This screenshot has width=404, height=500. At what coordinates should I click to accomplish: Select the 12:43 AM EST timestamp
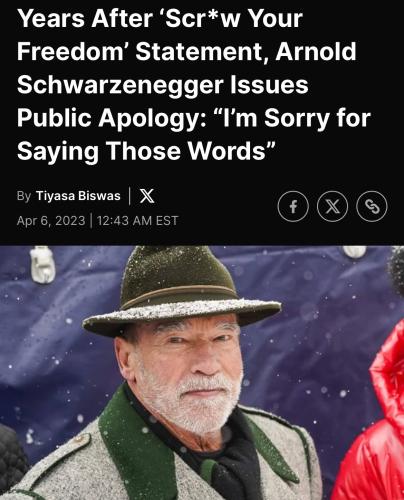coord(138,221)
